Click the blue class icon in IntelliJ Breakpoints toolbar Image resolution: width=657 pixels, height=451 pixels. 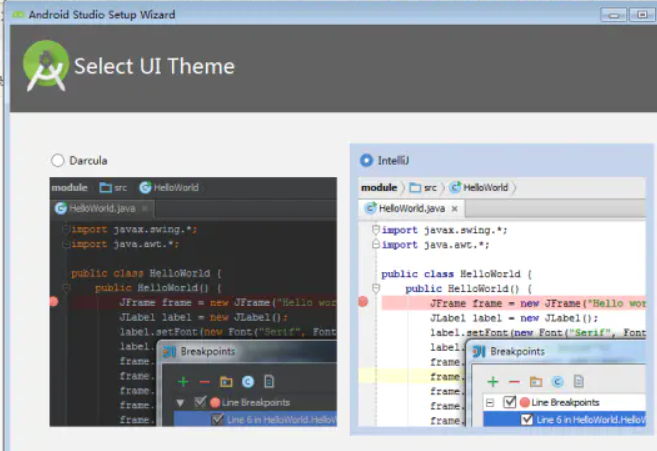557,382
